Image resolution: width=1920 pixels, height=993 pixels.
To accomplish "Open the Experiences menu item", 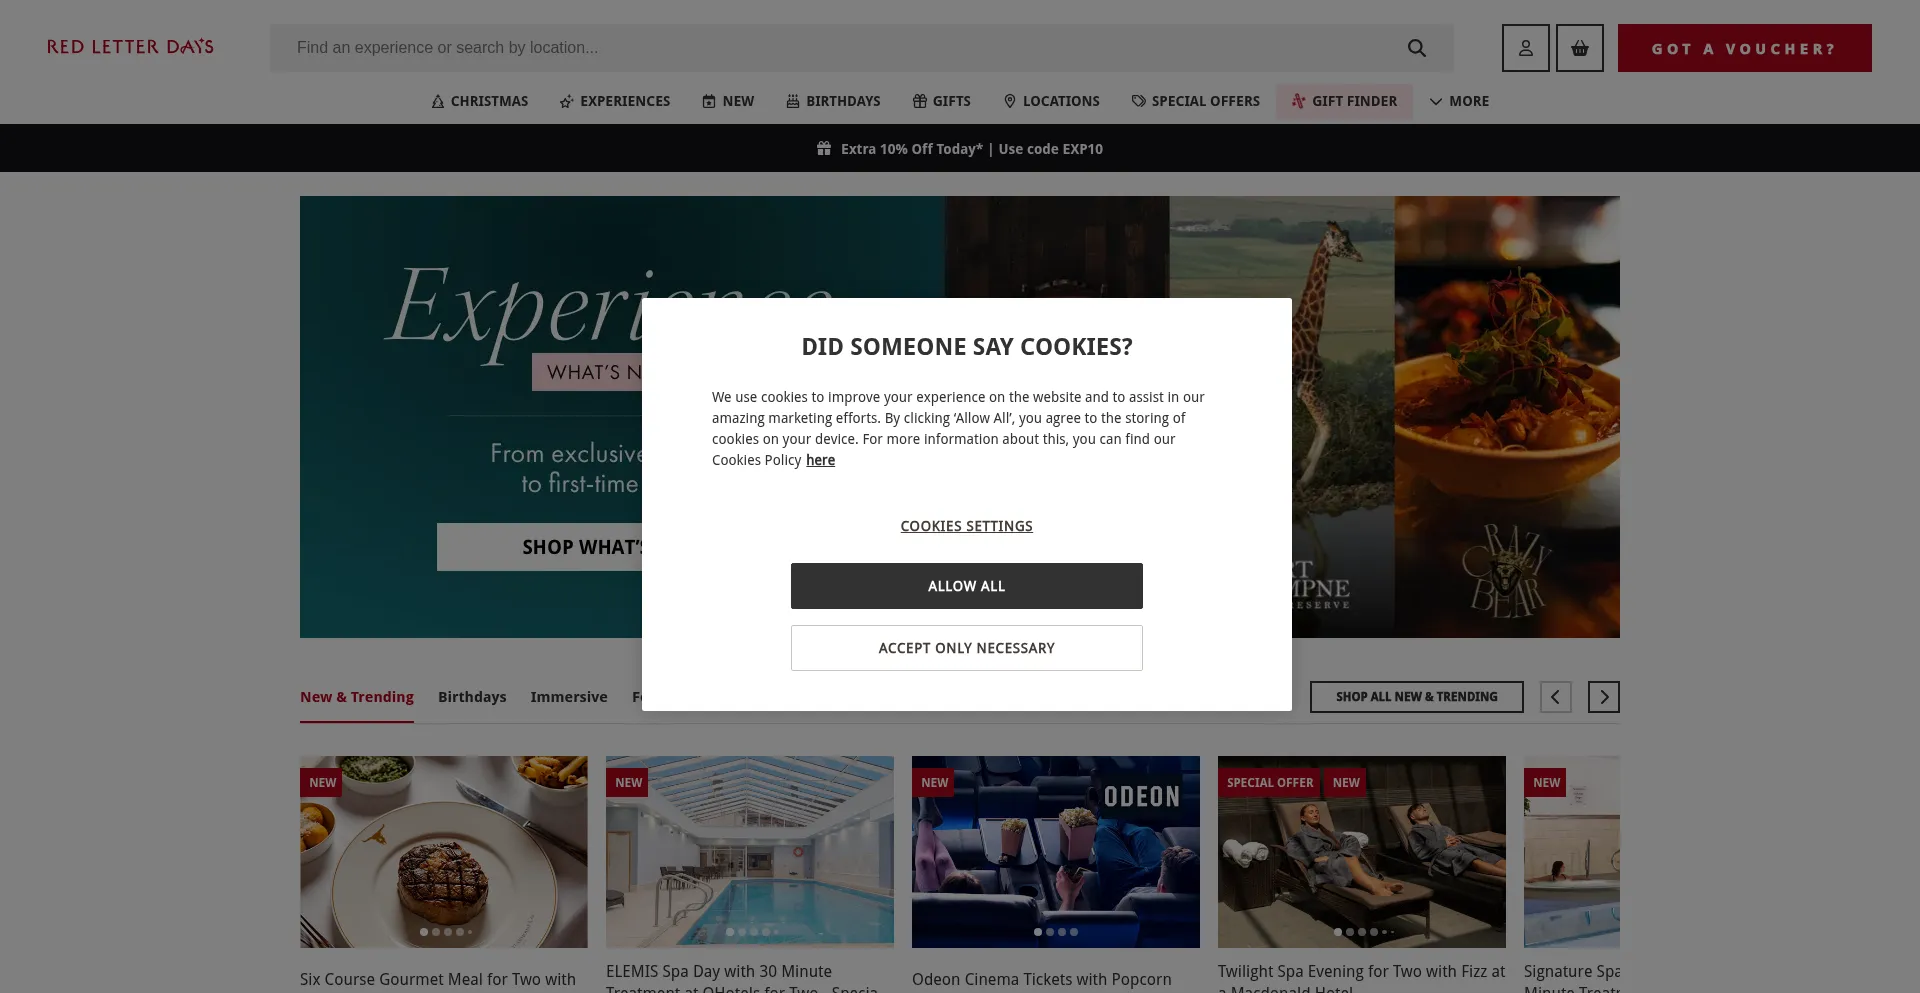I will [615, 101].
